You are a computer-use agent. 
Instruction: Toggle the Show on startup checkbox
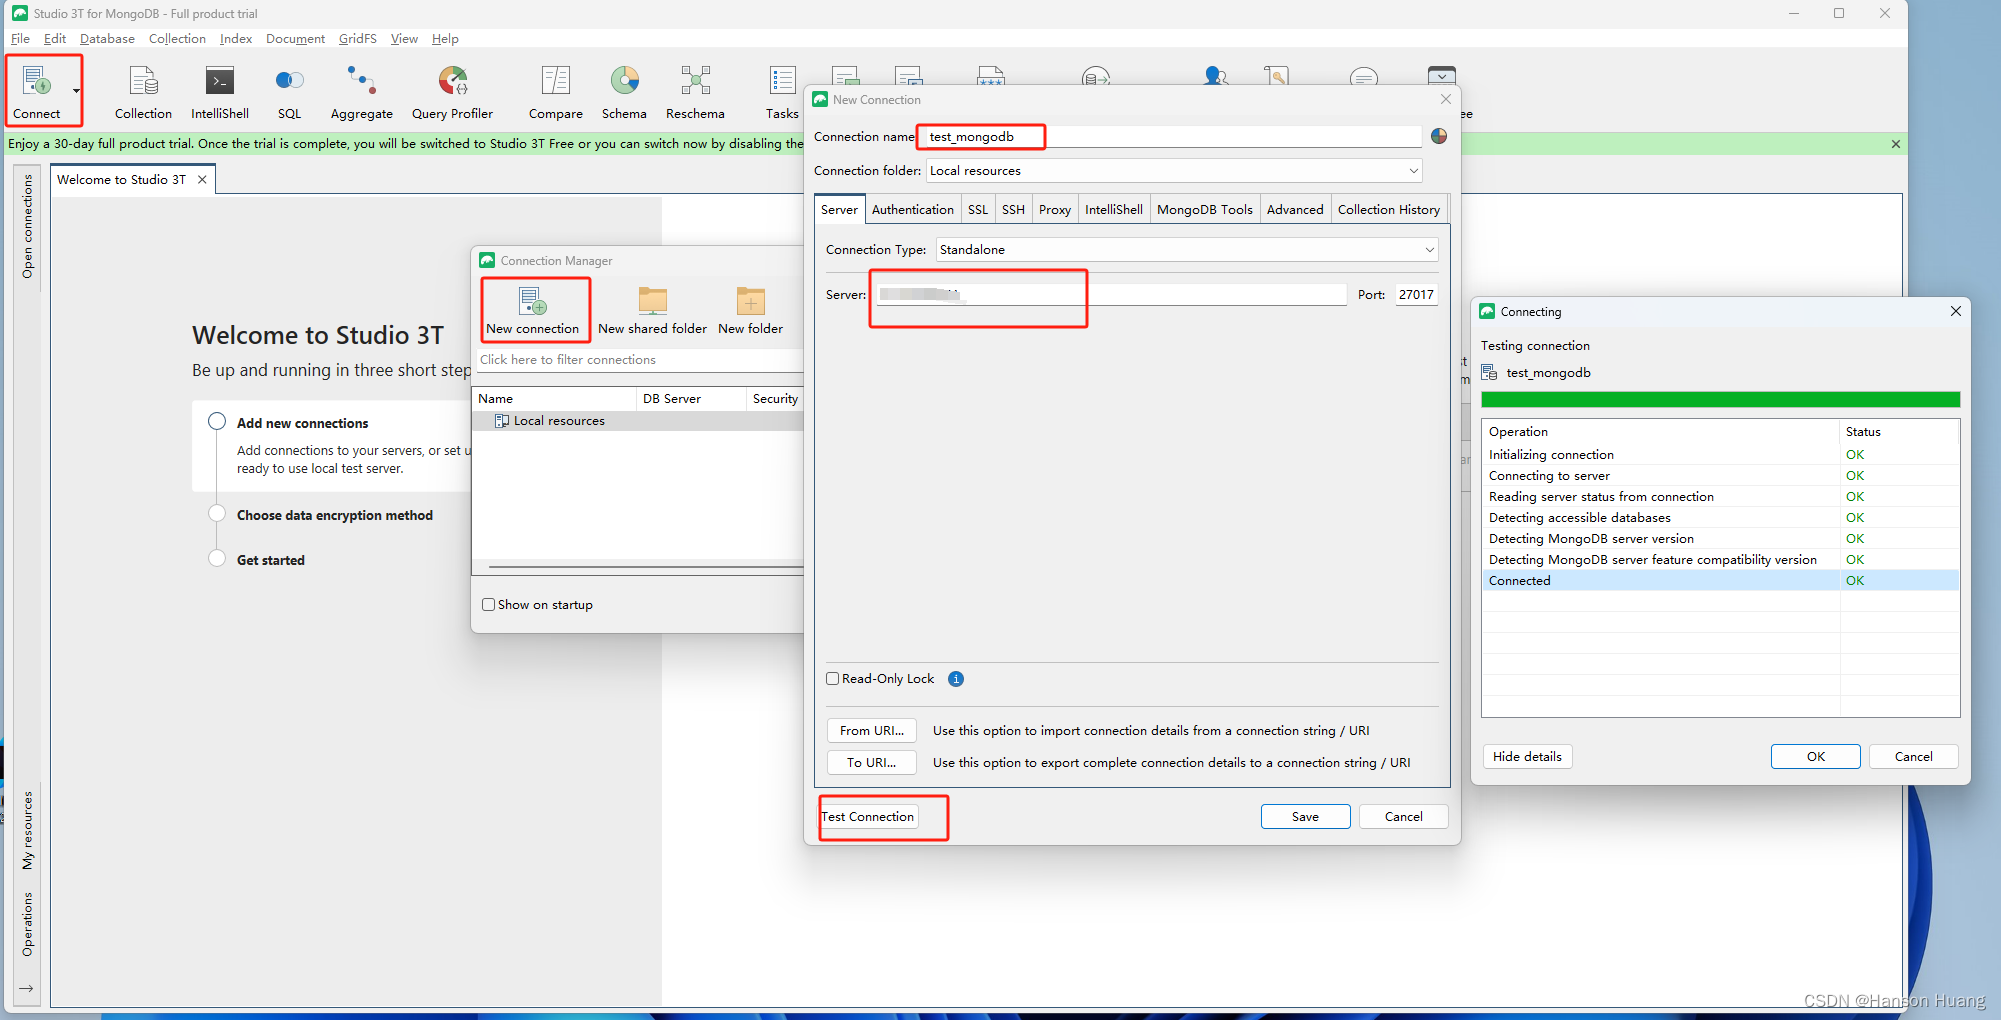[488, 605]
